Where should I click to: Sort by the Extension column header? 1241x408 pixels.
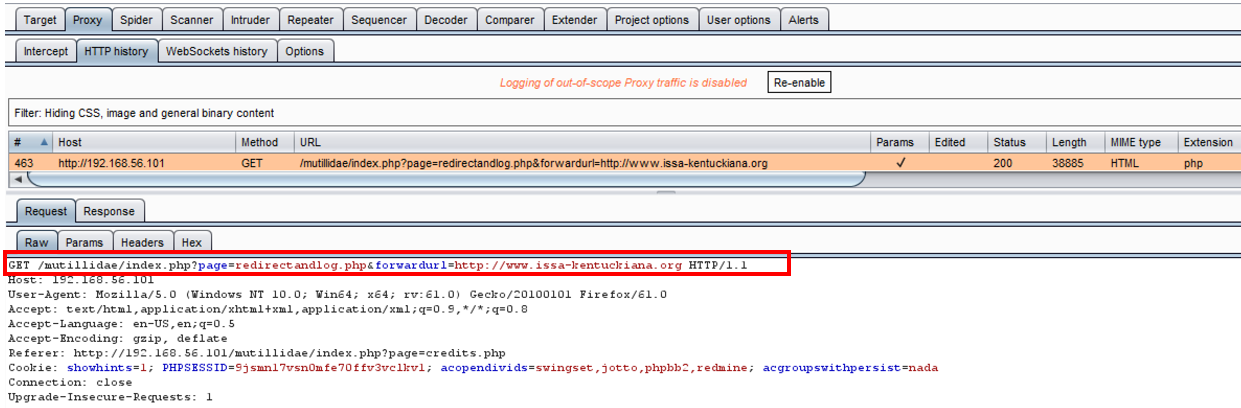(1208, 142)
